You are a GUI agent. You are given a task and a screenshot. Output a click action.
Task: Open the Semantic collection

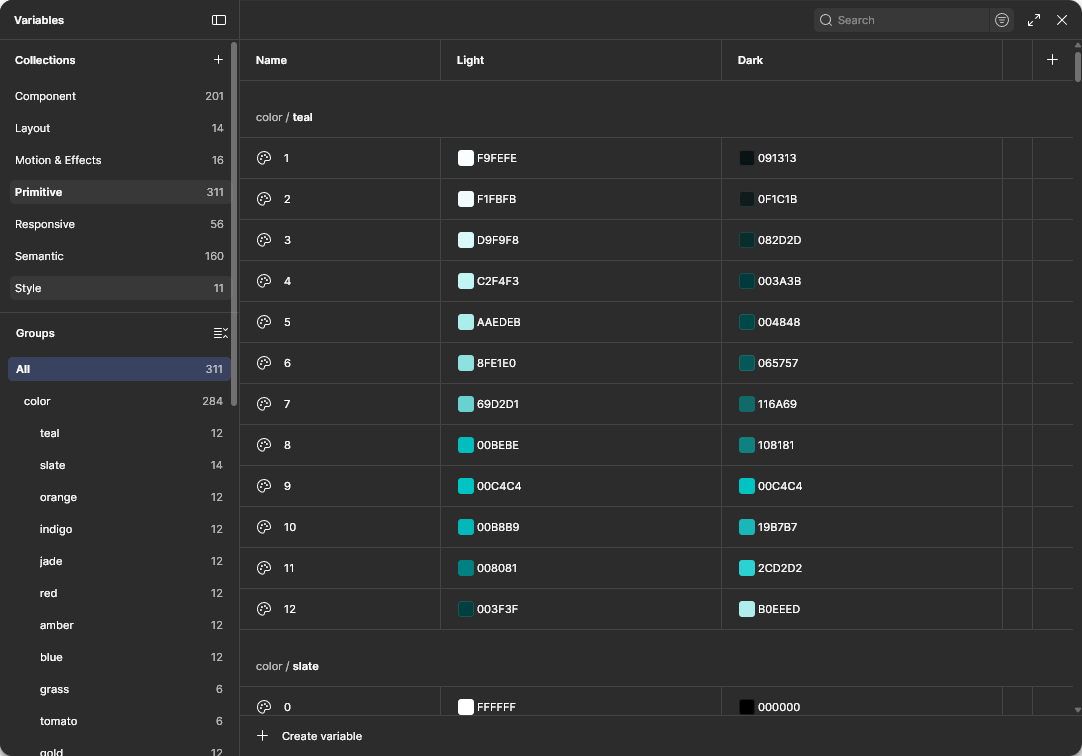point(119,256)
